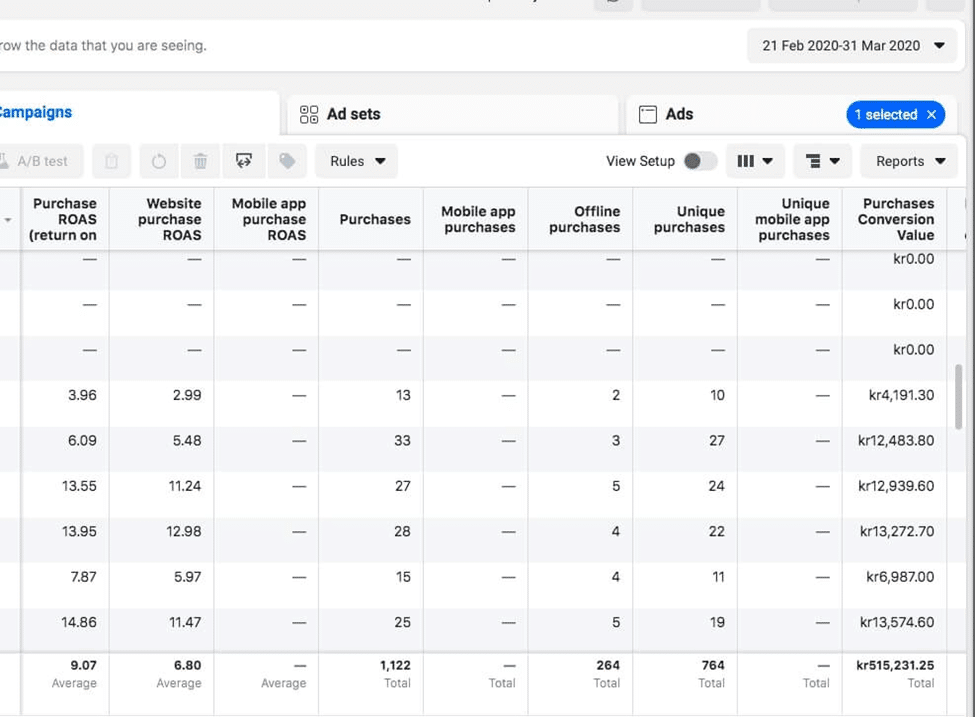Click the conversion value kr6,987.00
This screenshot has width=975, height=717.
(900, 577)
